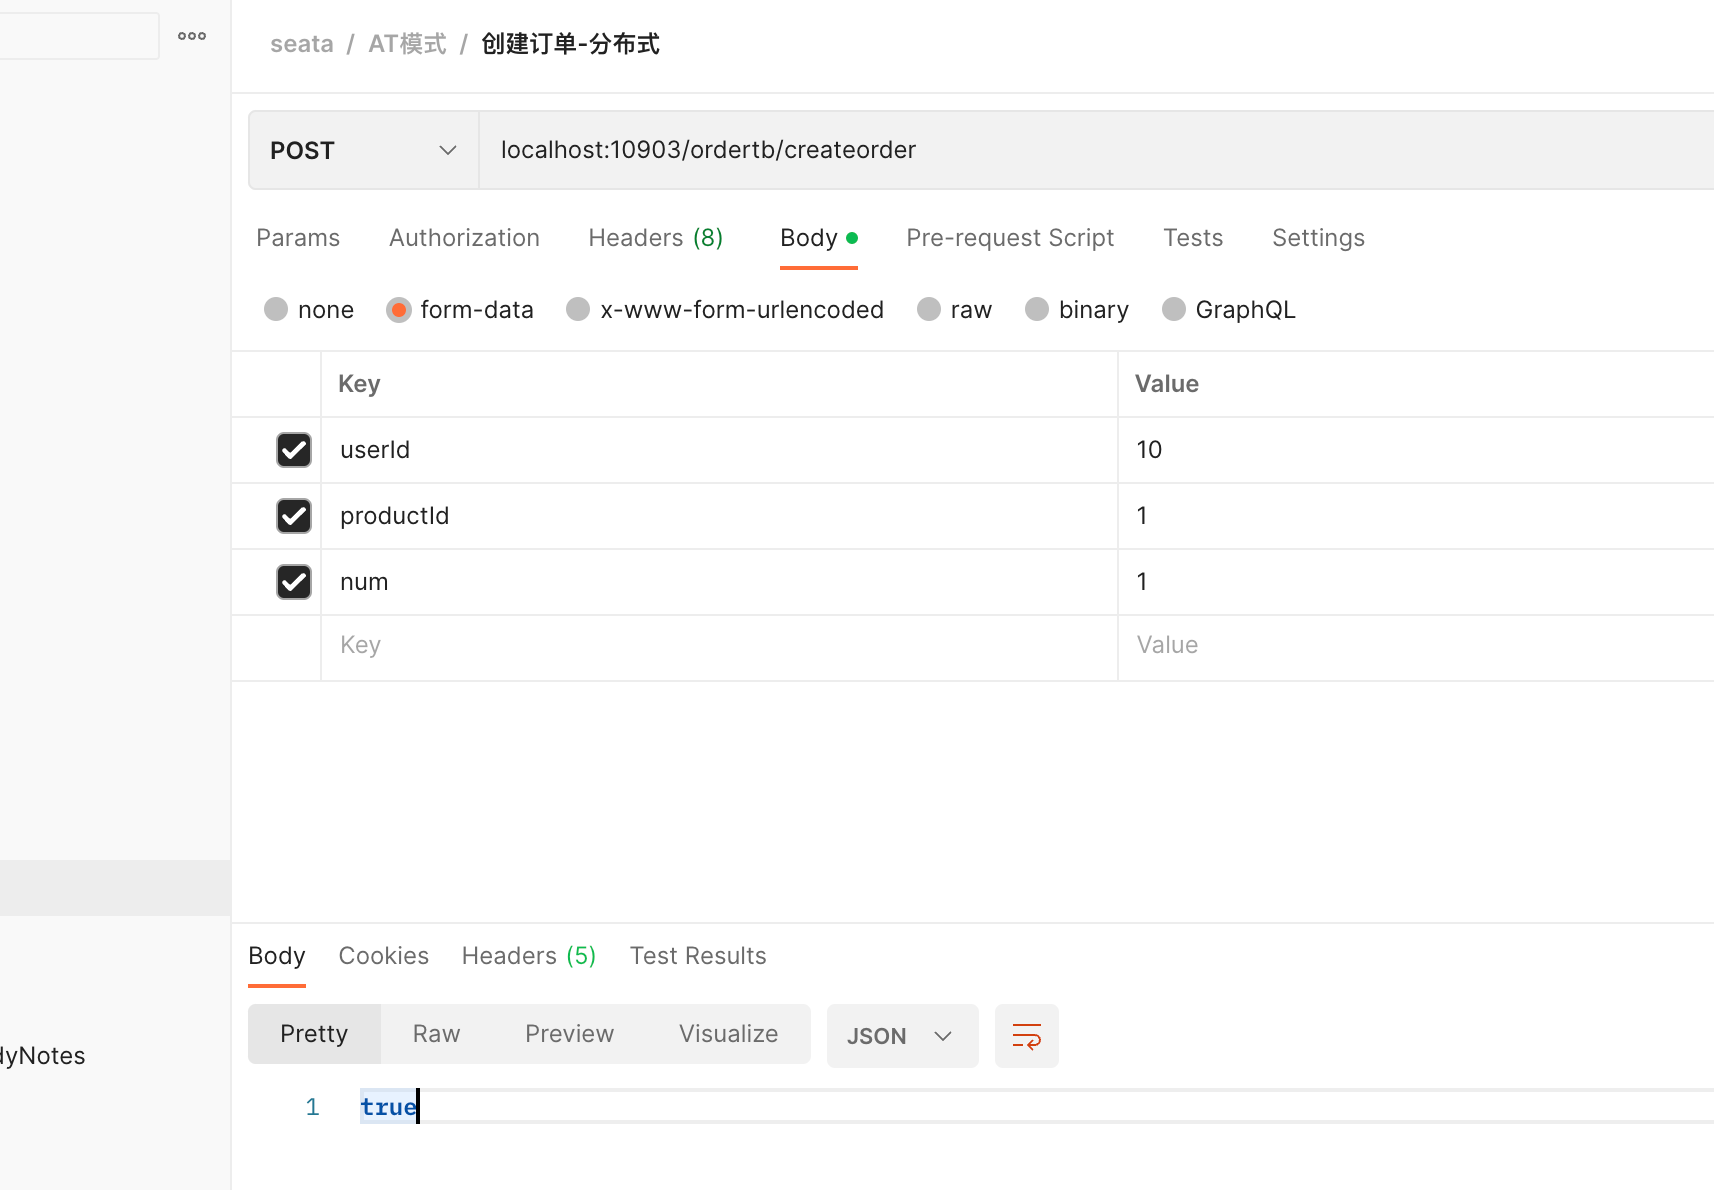Disable the num parameter checkbox
This screenshot has width=1714, height=1190.
pyautogui.click(x=294, y=582)
